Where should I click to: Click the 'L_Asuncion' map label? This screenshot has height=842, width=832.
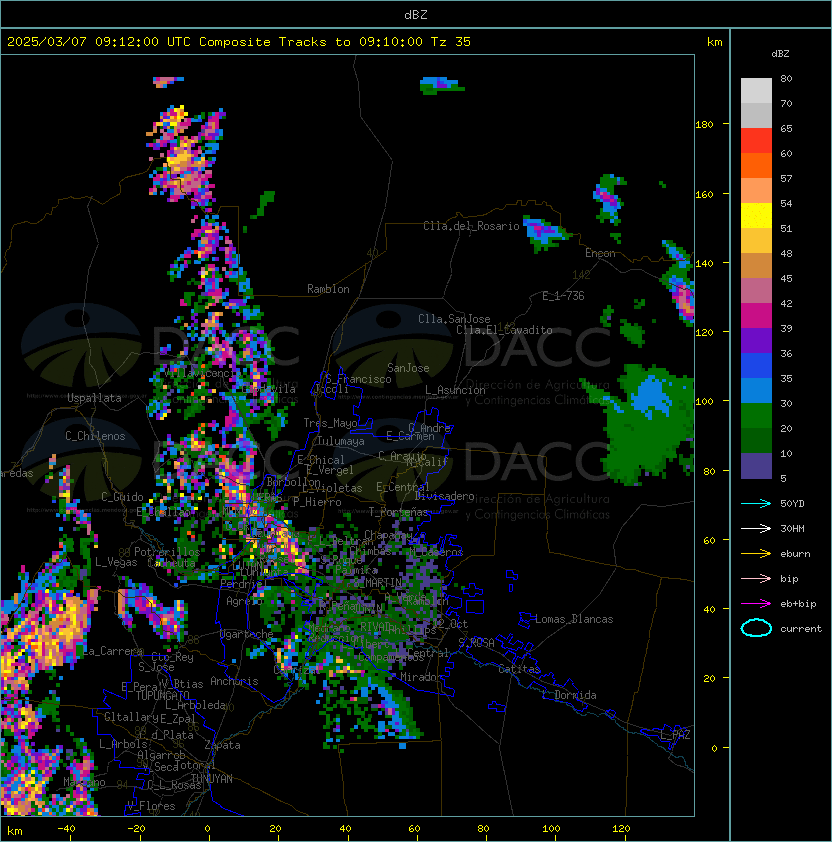(x=455, y=390)
